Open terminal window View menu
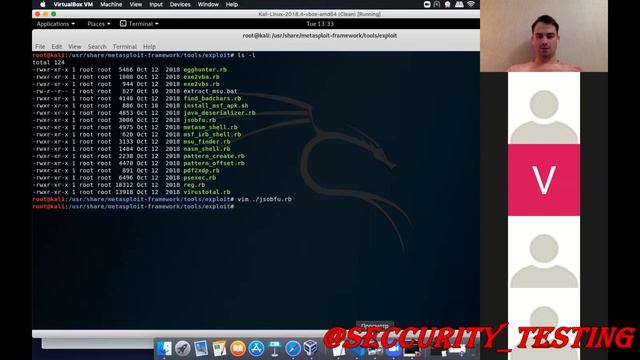Image resolution: width=640 pixels, height=360 pixels. click(75, 47)
